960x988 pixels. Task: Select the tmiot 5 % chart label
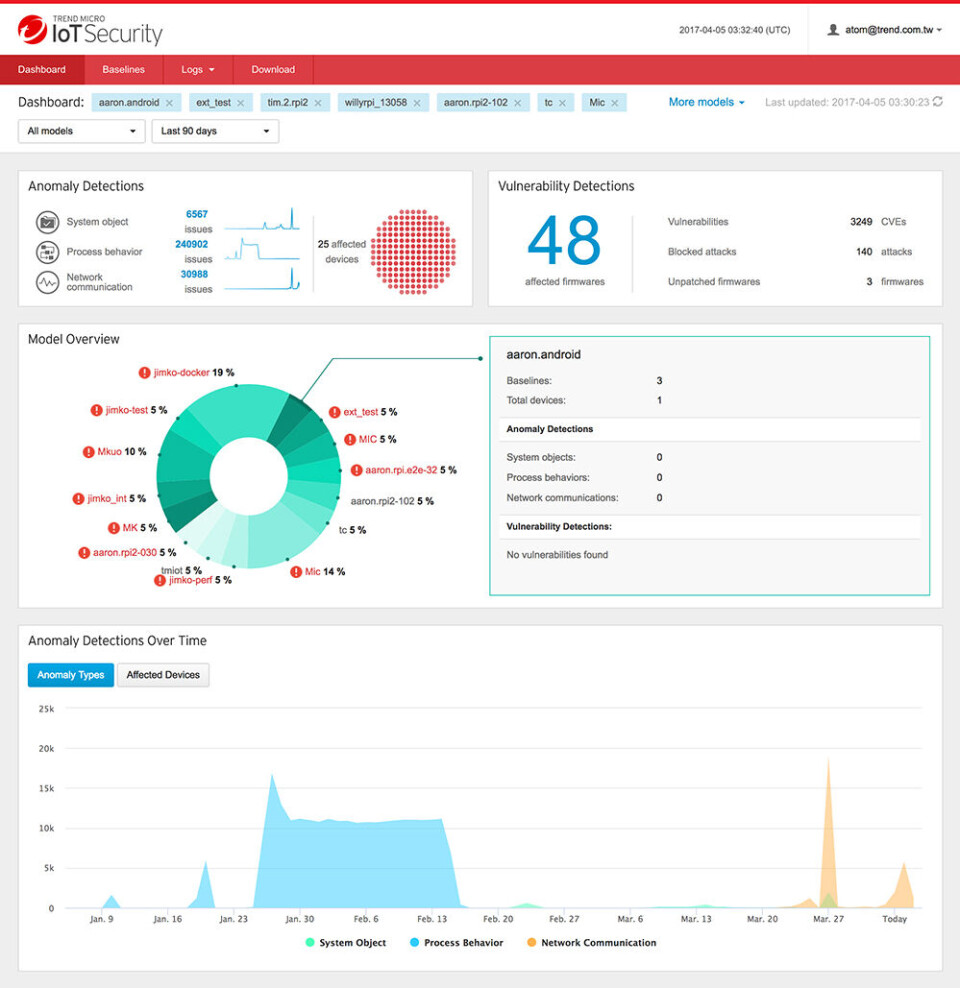181,570
